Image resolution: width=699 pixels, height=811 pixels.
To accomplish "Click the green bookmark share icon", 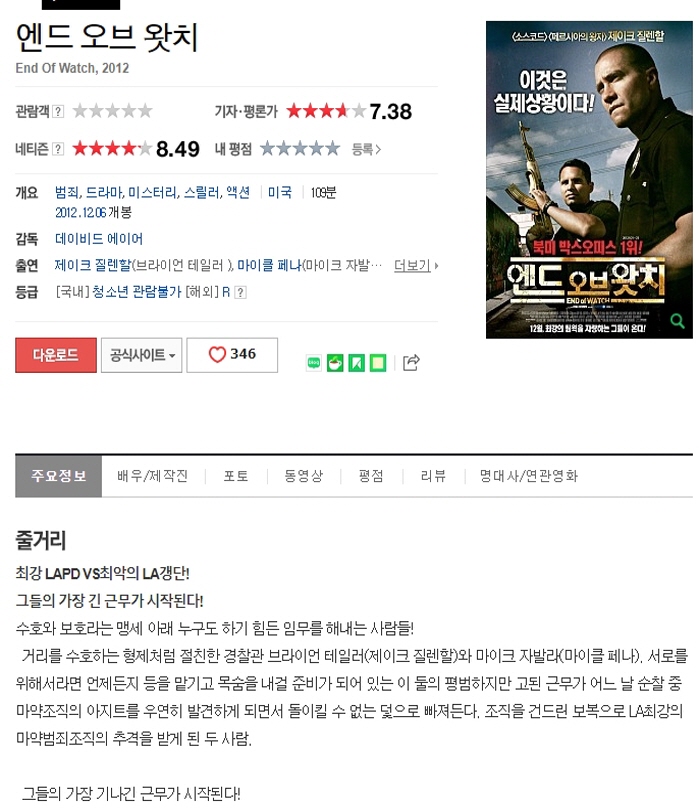I will tap(356, 363).
